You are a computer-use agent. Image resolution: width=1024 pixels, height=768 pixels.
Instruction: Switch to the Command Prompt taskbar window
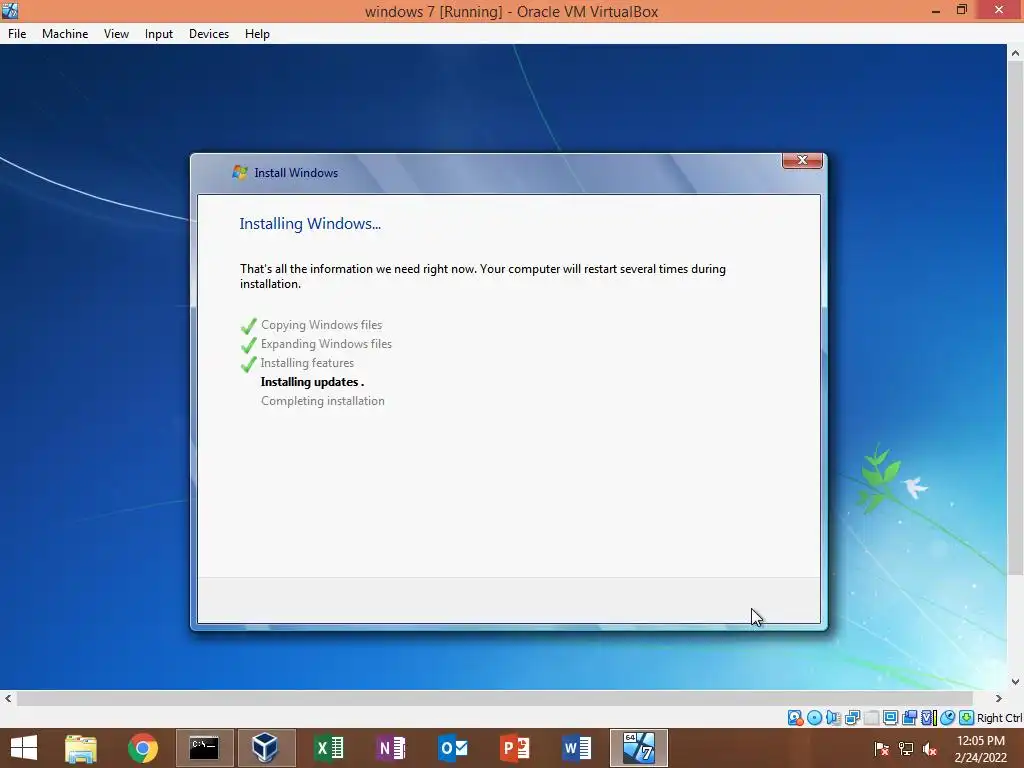pyautogui.click(x=204, y=748)
